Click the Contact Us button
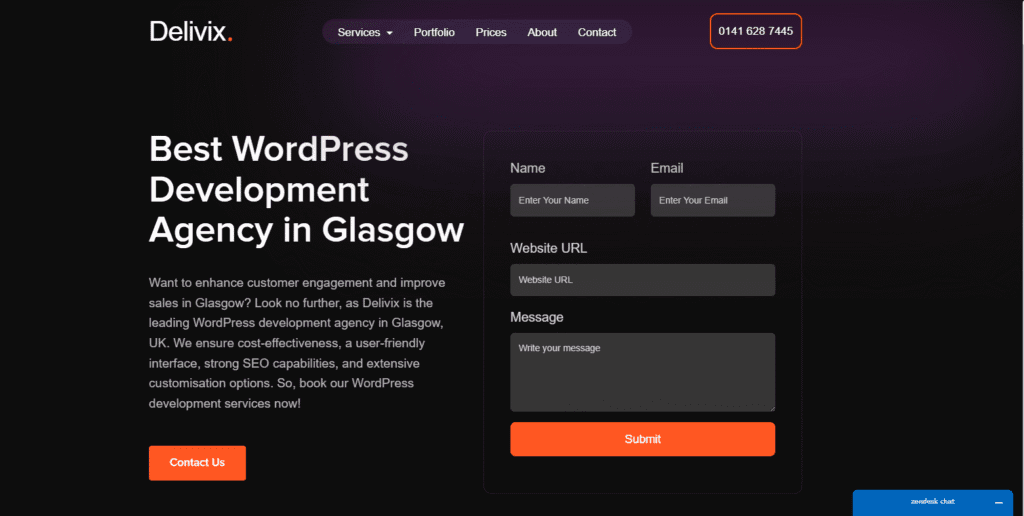The image size is (1024, 516). point(197,462)
